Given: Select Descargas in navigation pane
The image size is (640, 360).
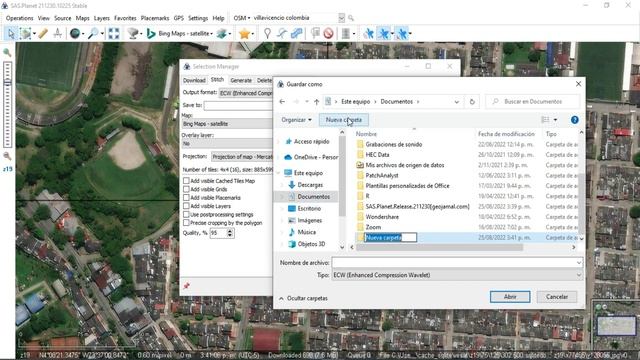Looking at the screenshot, I should pyautogui.click(x=310, y=185).
